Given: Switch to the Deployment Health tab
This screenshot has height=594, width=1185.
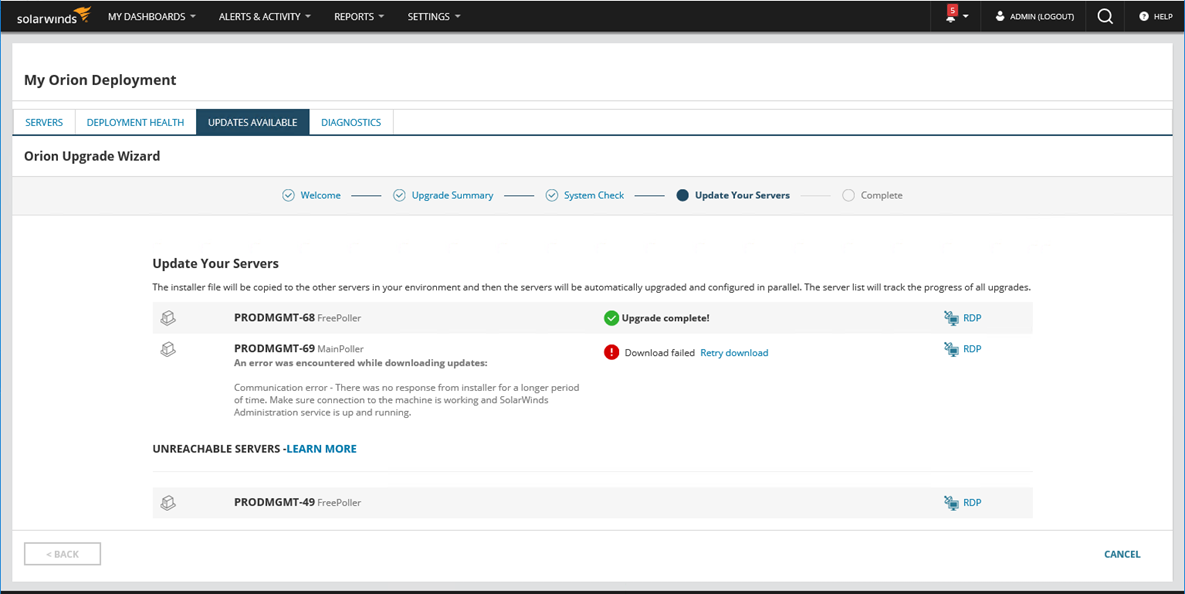Looking at the screenshot, I should click(135, 122).
